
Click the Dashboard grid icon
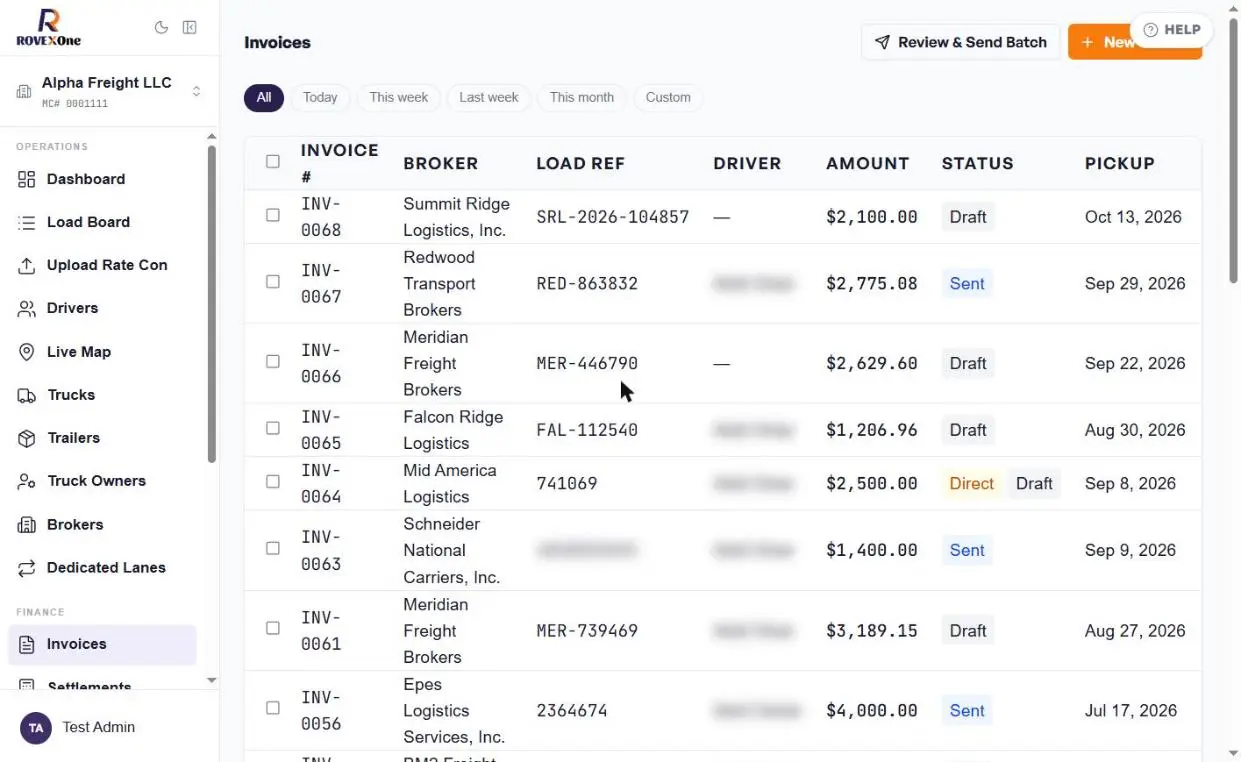click(x=27, y=179)
